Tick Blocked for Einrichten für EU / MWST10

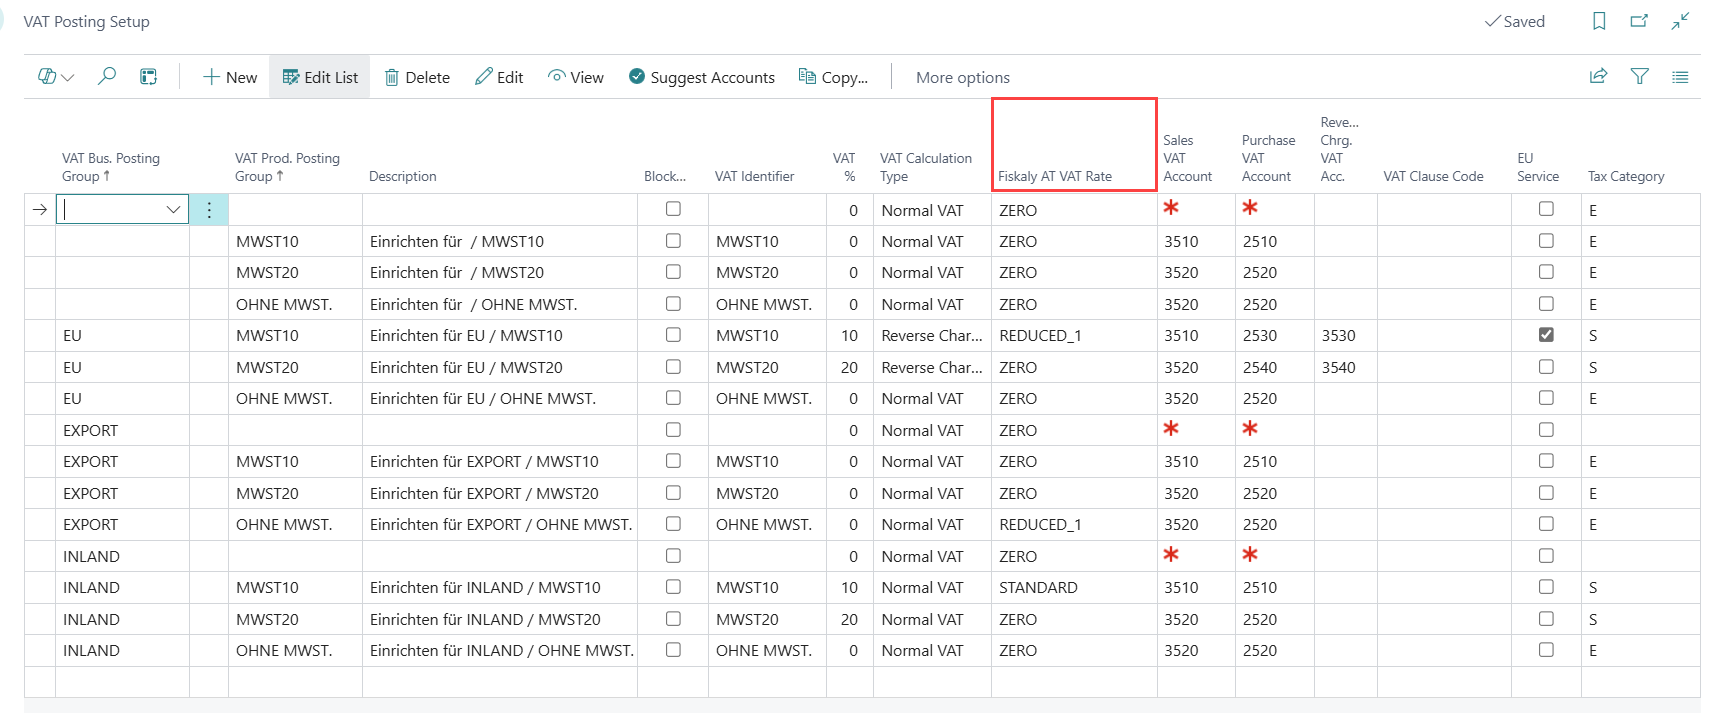click(673, 335)
